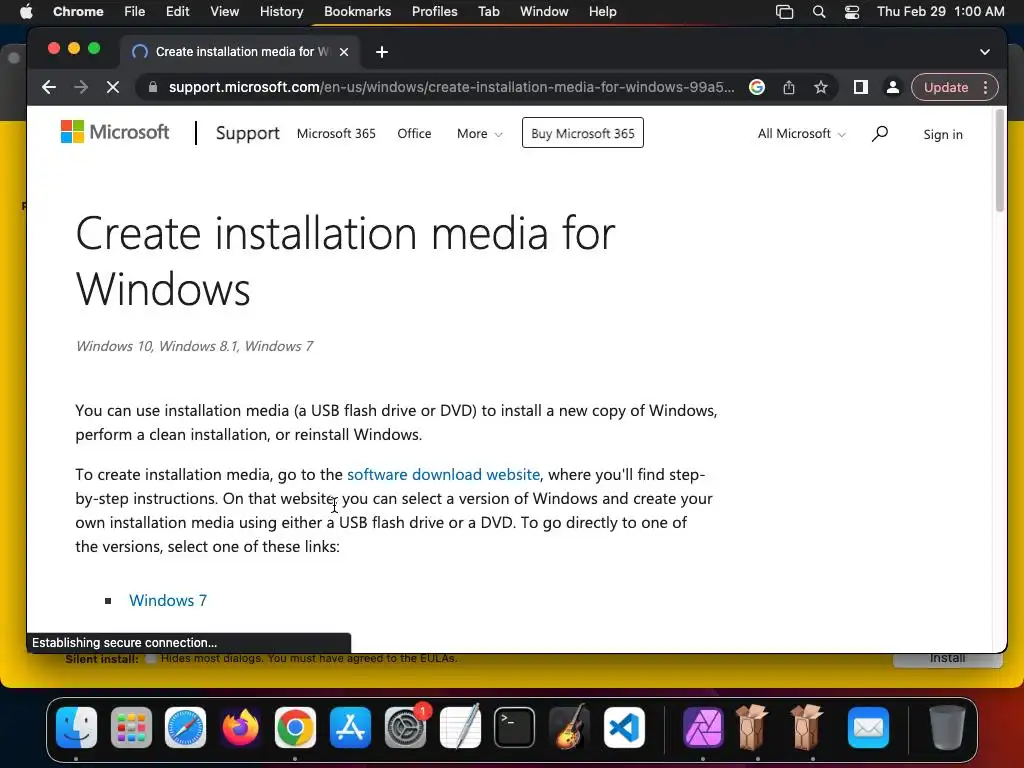Screen dimensions: 1024x768
Task: Launch Visual Studio Code from the dock
Action: pyautogui.click(x=624, y=727)
